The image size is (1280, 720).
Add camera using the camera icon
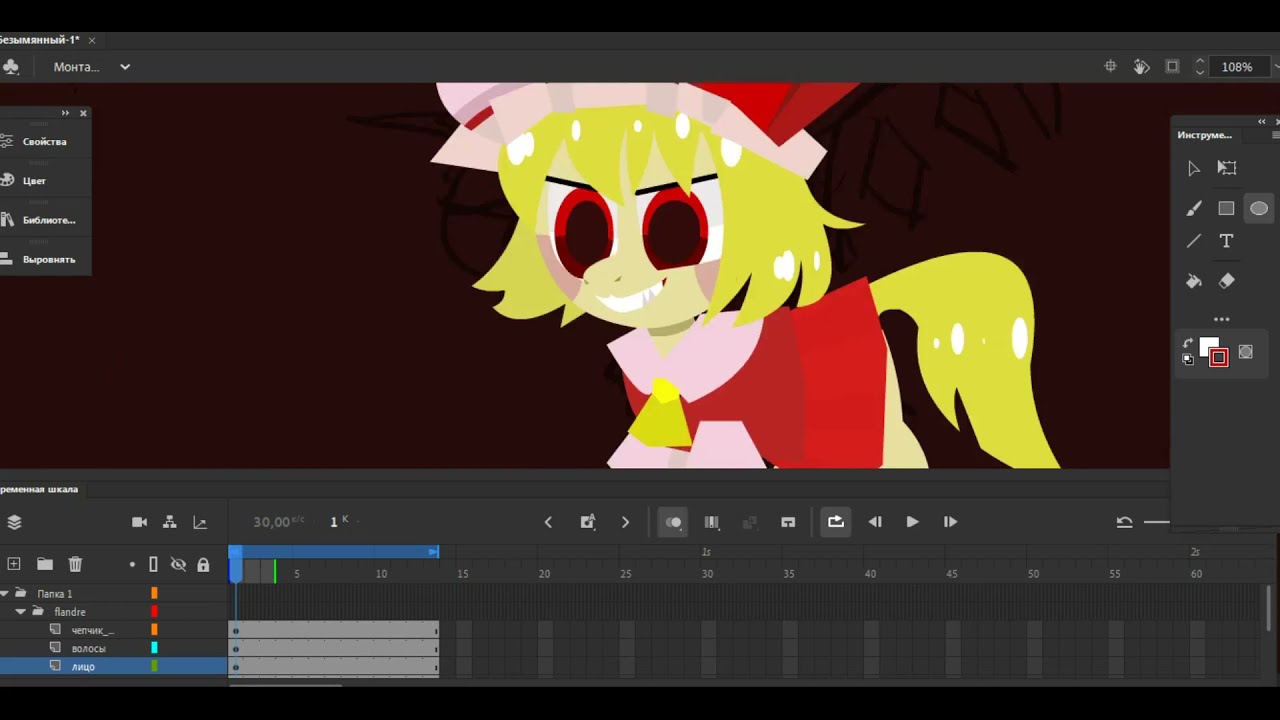pos(139,522)
